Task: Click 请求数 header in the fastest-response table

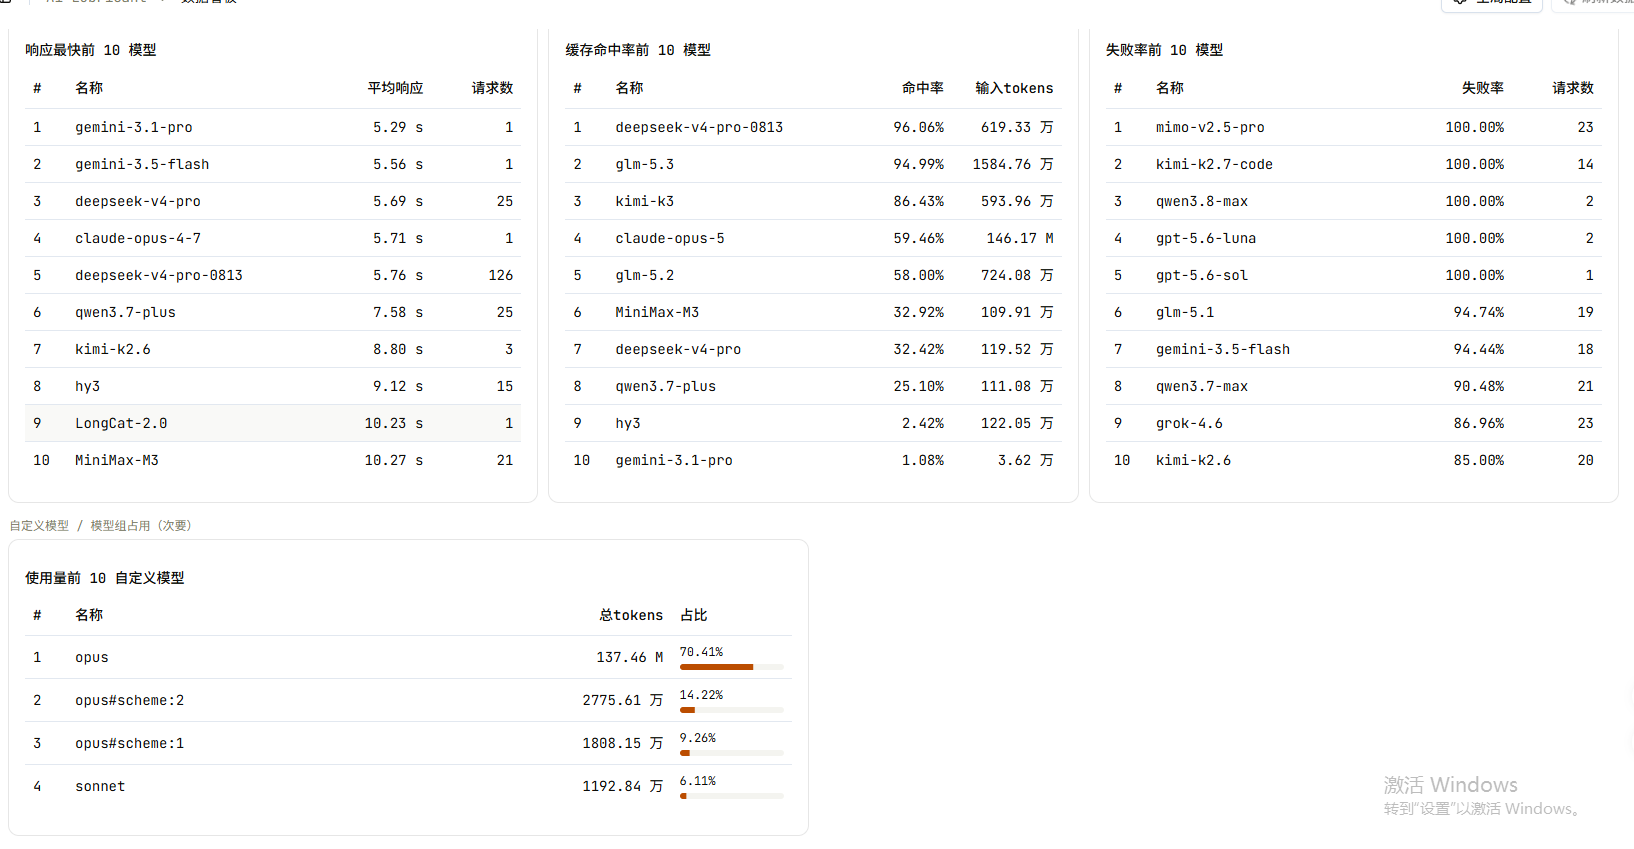Action: [x=492, y=88]
